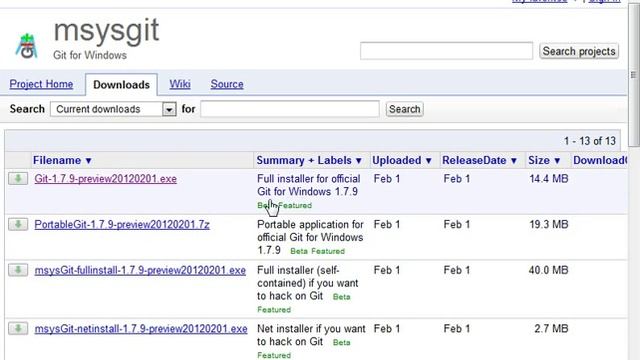
Task: Click the downloads Search button
Action: (x=404, y=109)
